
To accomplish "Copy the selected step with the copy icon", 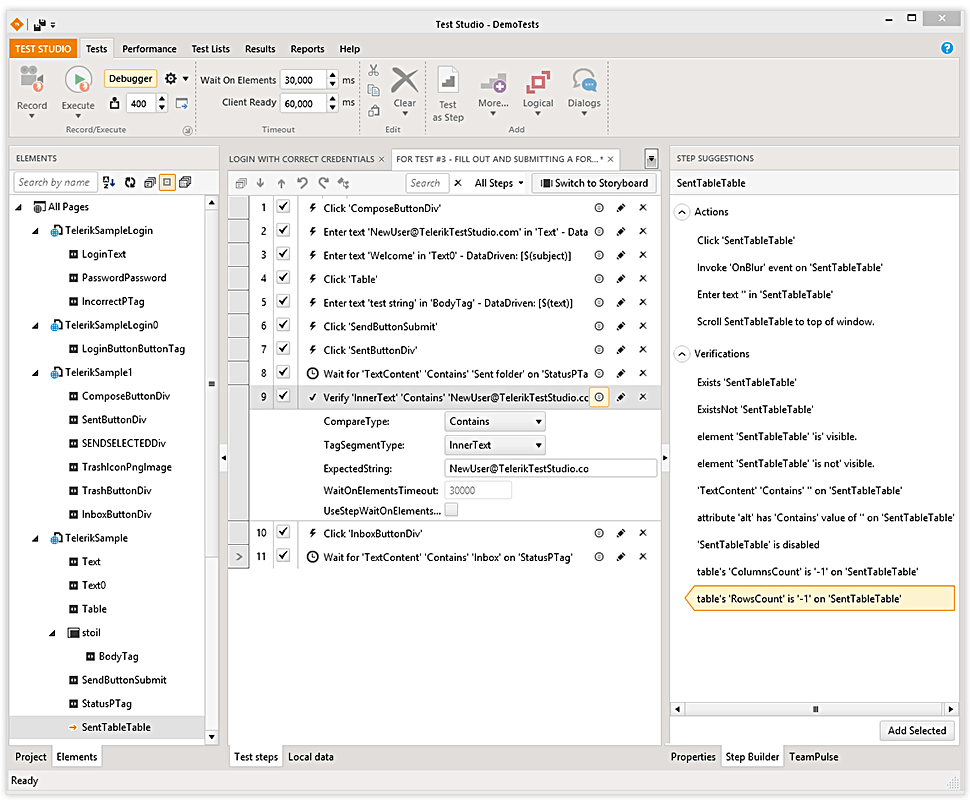I will [x=374, y=90].
